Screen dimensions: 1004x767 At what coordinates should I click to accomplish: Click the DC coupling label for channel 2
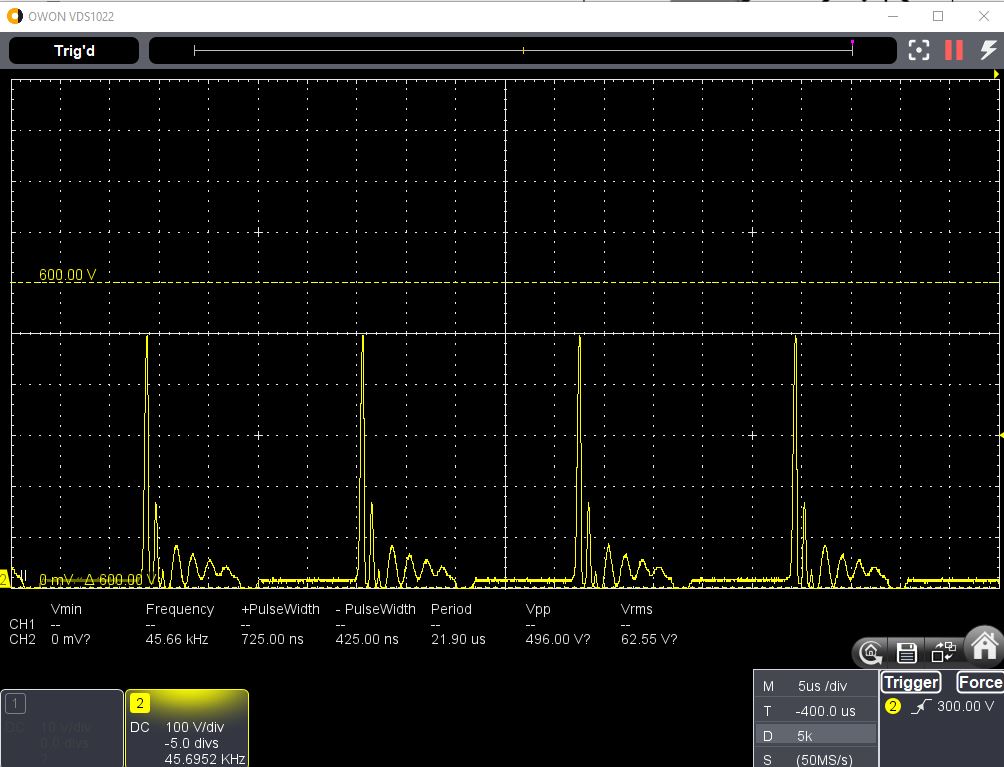pyautogui.click(x=140, y=727)
